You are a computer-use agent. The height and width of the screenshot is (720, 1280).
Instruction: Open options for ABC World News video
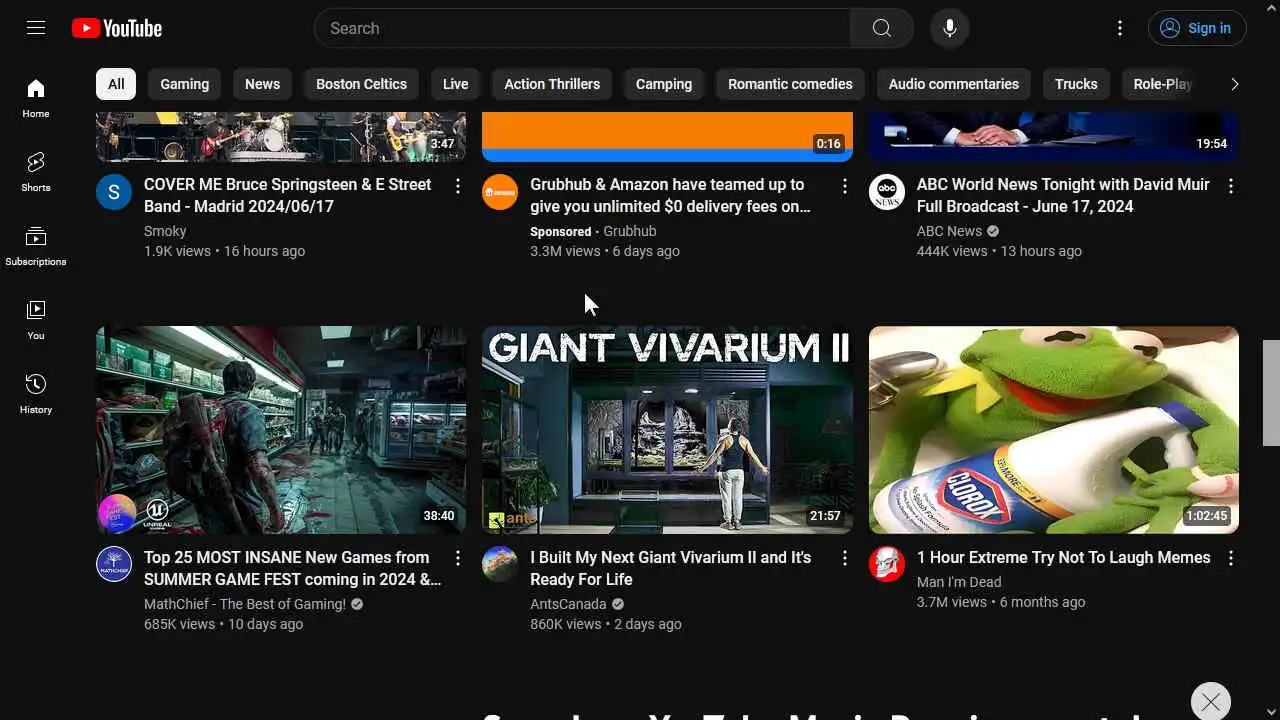pos(1231,186)
